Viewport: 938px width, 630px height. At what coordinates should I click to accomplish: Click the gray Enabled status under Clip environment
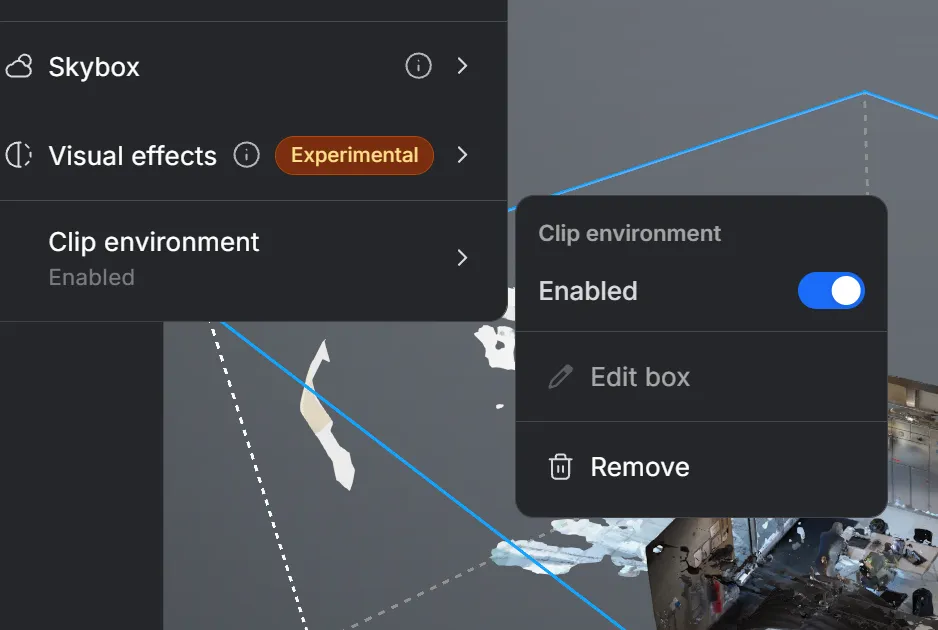92,277
